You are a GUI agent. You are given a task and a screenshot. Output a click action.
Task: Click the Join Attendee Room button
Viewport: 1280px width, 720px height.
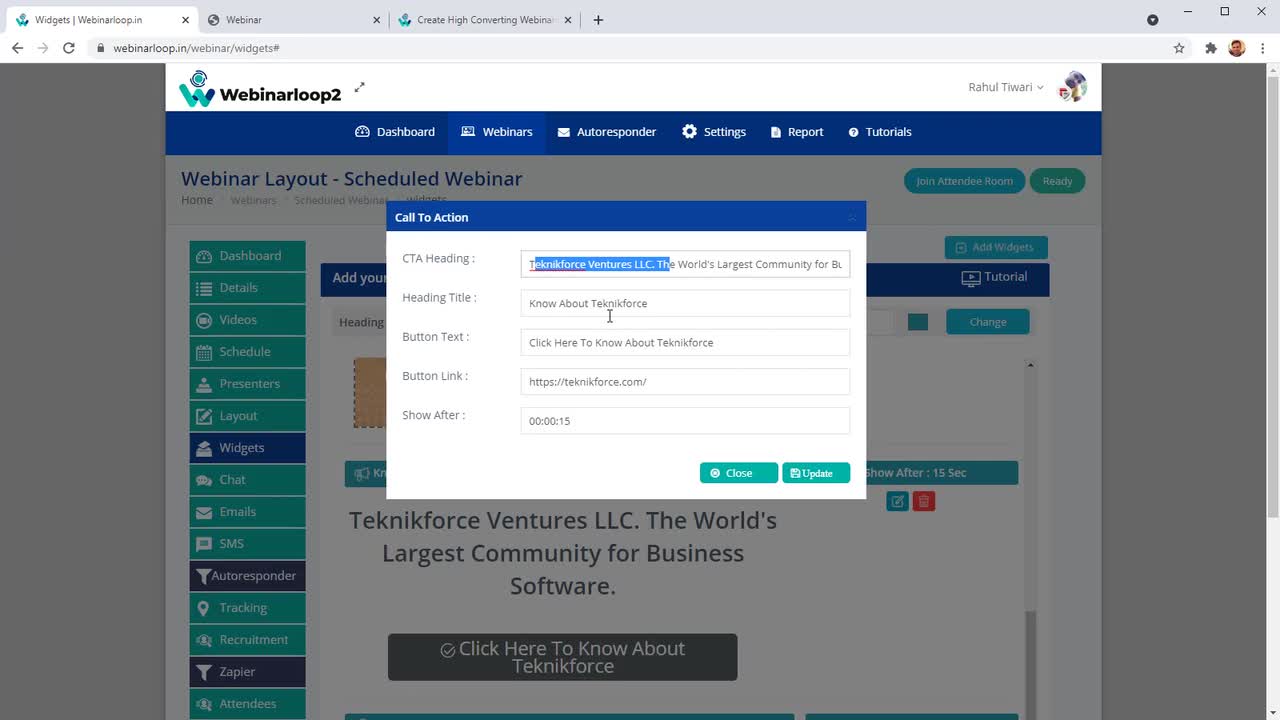click(x=964, y=181)
